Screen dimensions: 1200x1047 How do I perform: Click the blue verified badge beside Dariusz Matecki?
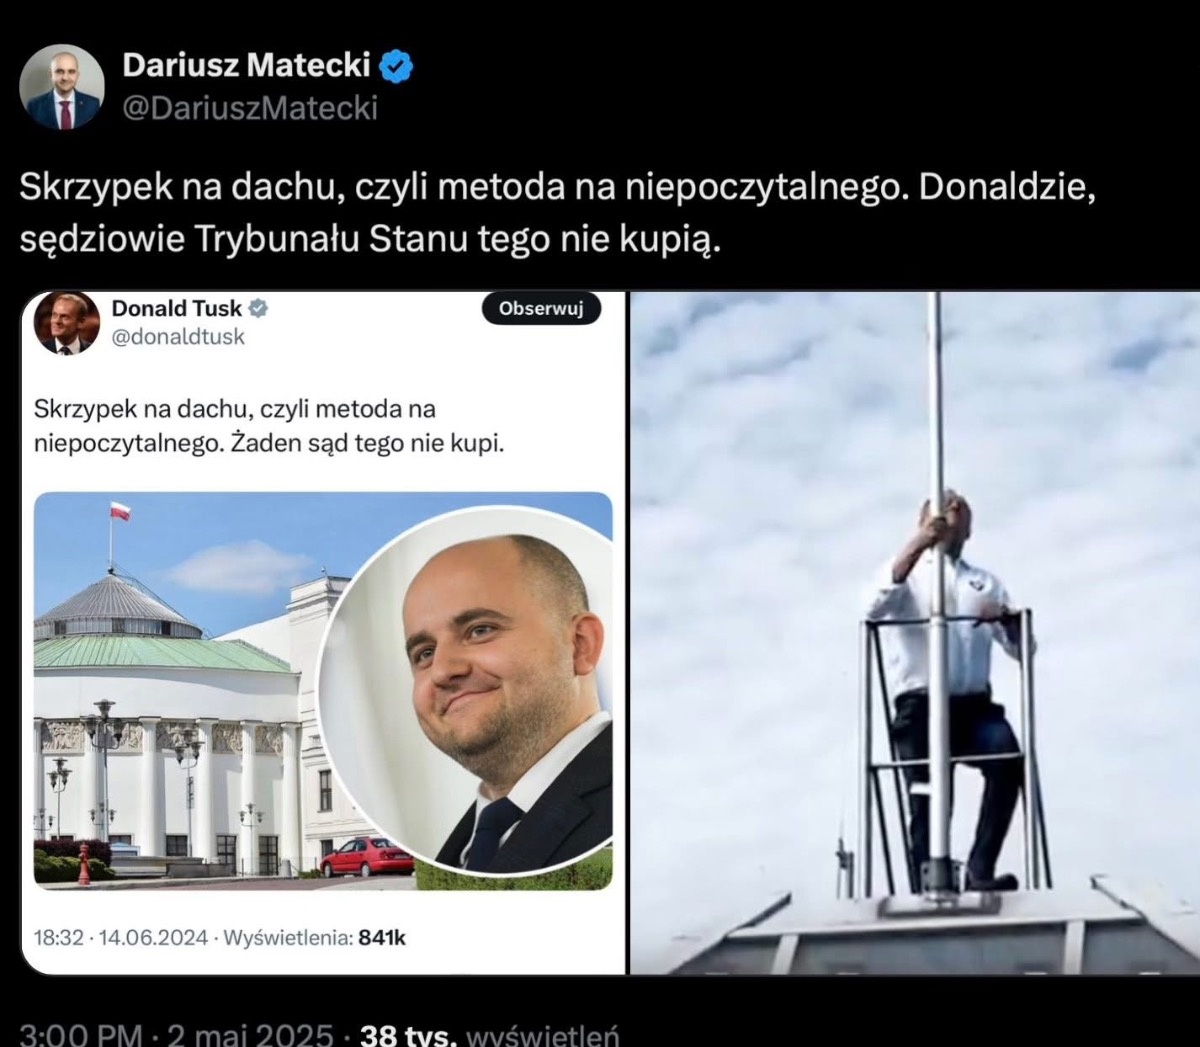click(396, 66)
